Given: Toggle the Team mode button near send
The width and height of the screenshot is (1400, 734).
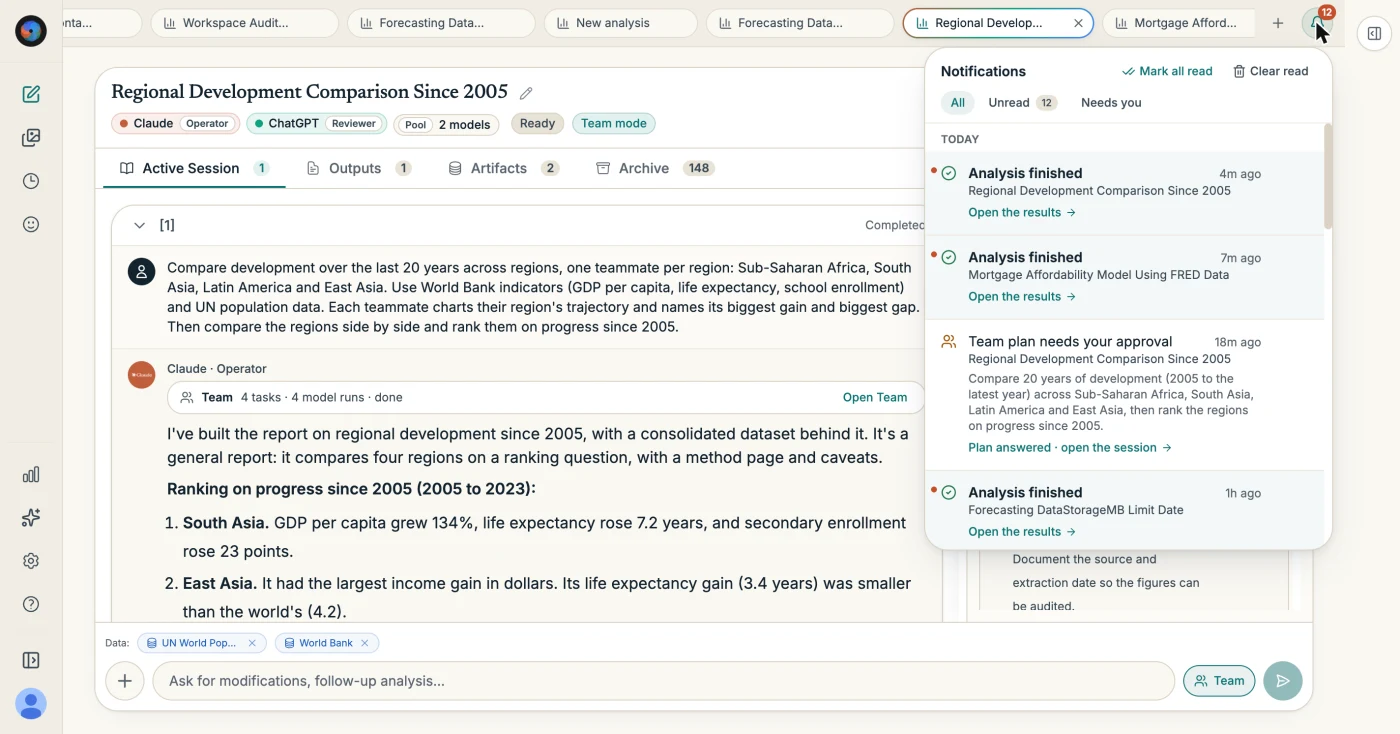Looking at the screenshot, I should (x=1219, y=681).
